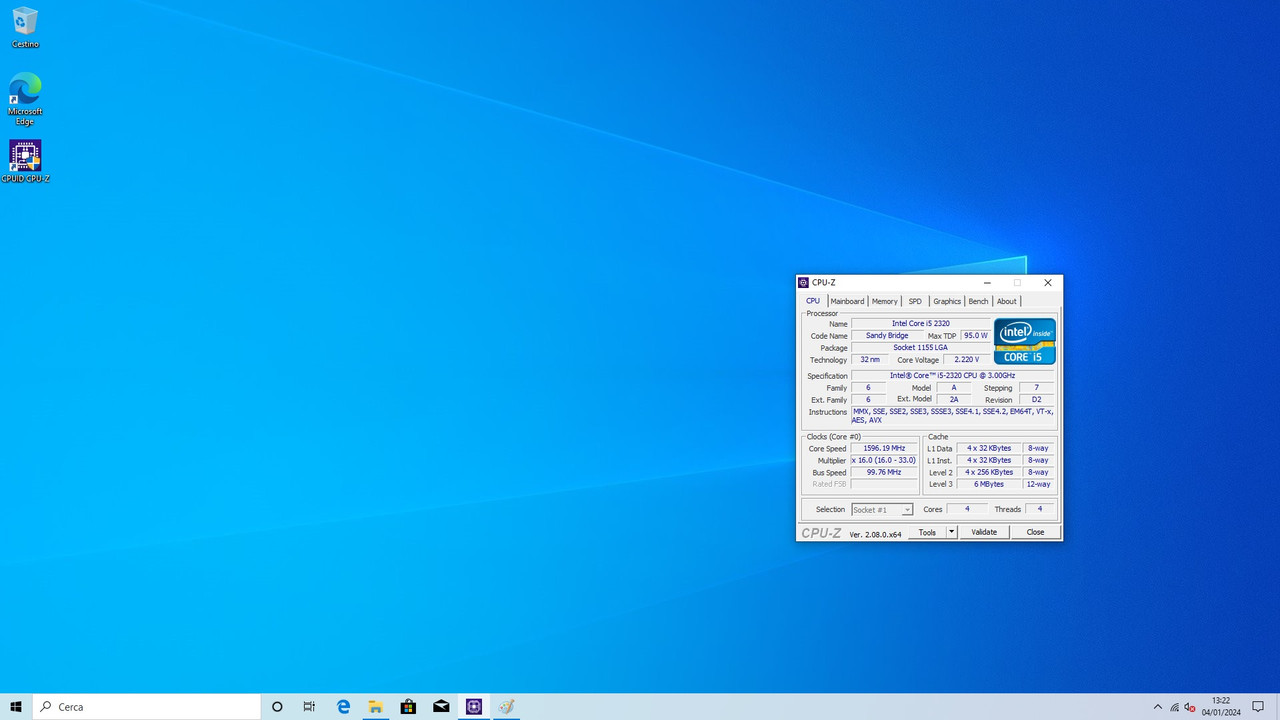The image size is (1280, 720).
Task: Click the Tools button in CPU-Z
Action: tap(927, 532)
